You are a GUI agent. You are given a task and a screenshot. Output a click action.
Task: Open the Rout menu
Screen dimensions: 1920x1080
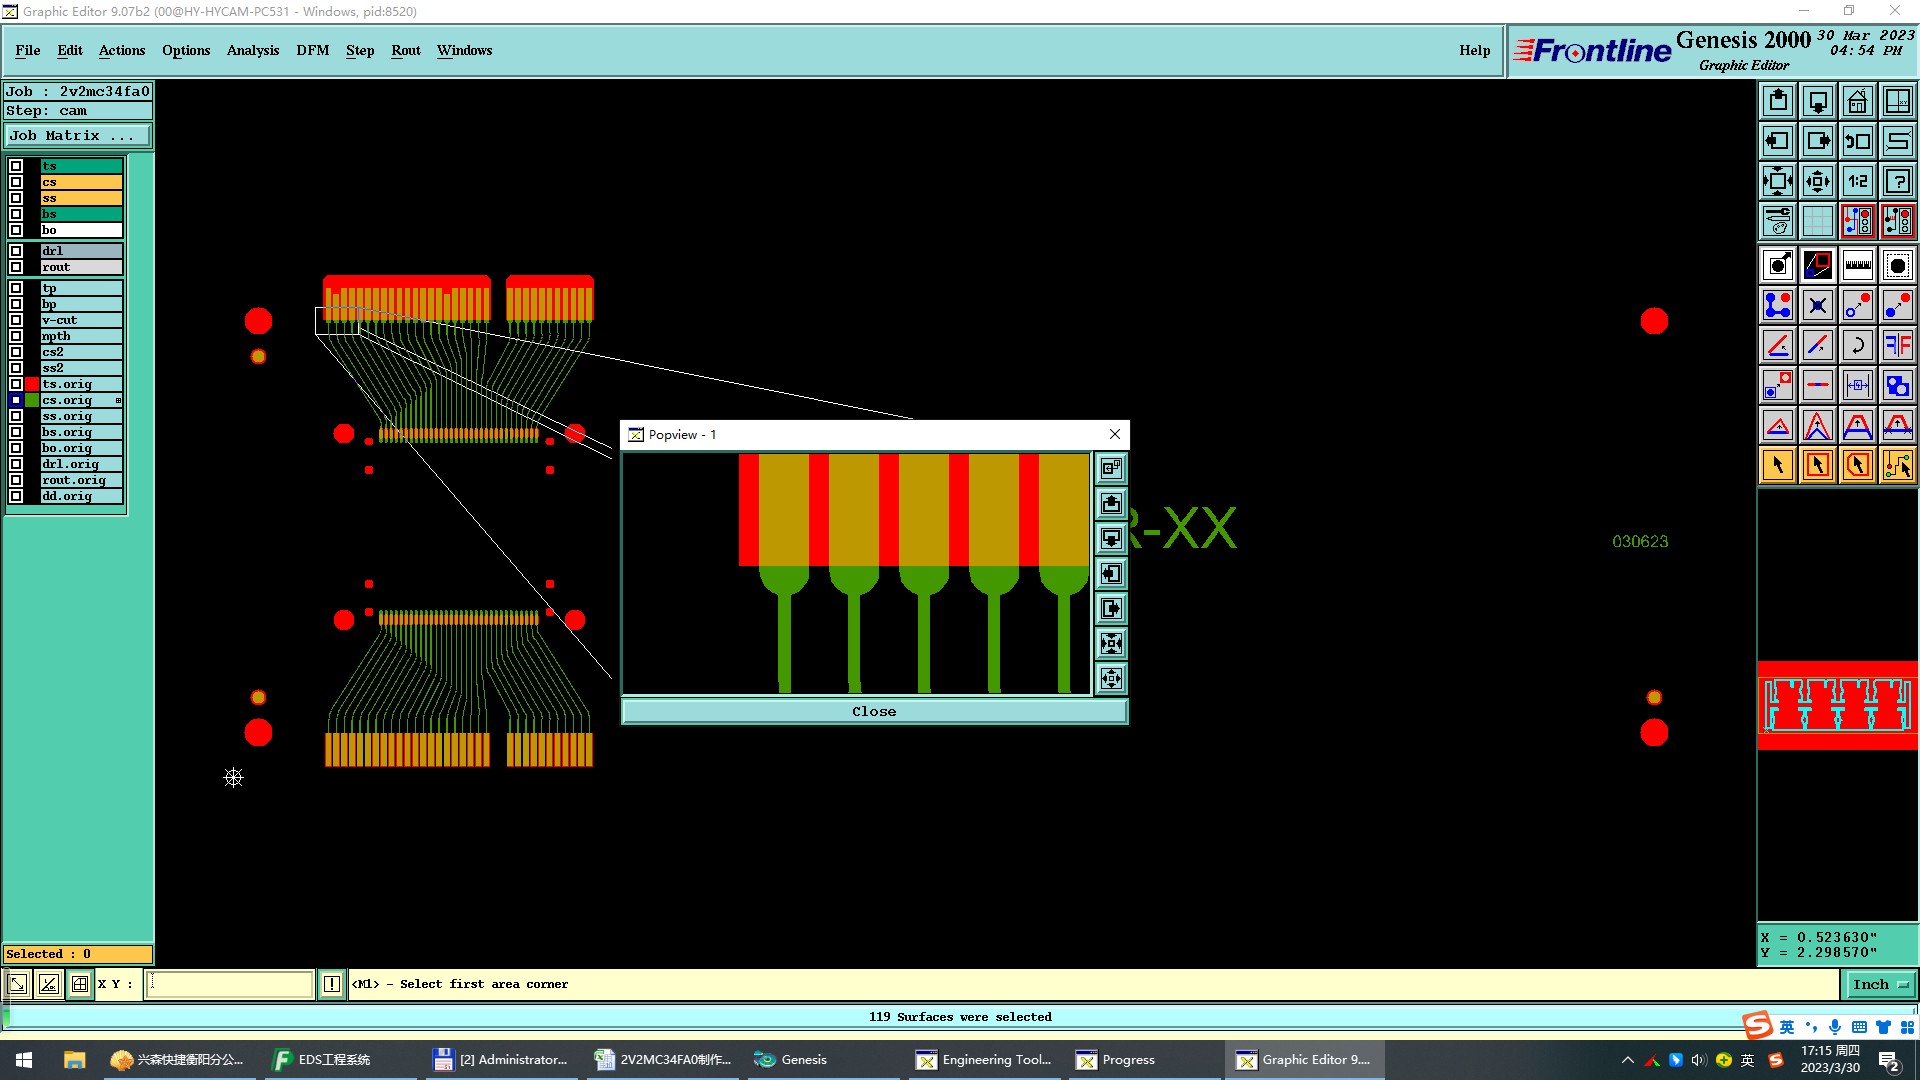pyautogui.click(x=405, y=50)
